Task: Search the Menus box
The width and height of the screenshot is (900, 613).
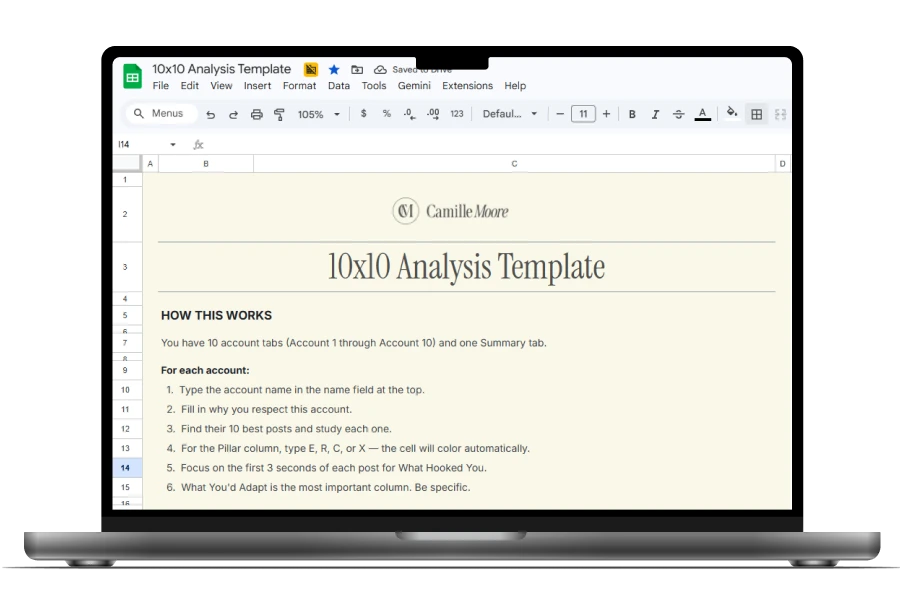Action: (x=161, y=114)
